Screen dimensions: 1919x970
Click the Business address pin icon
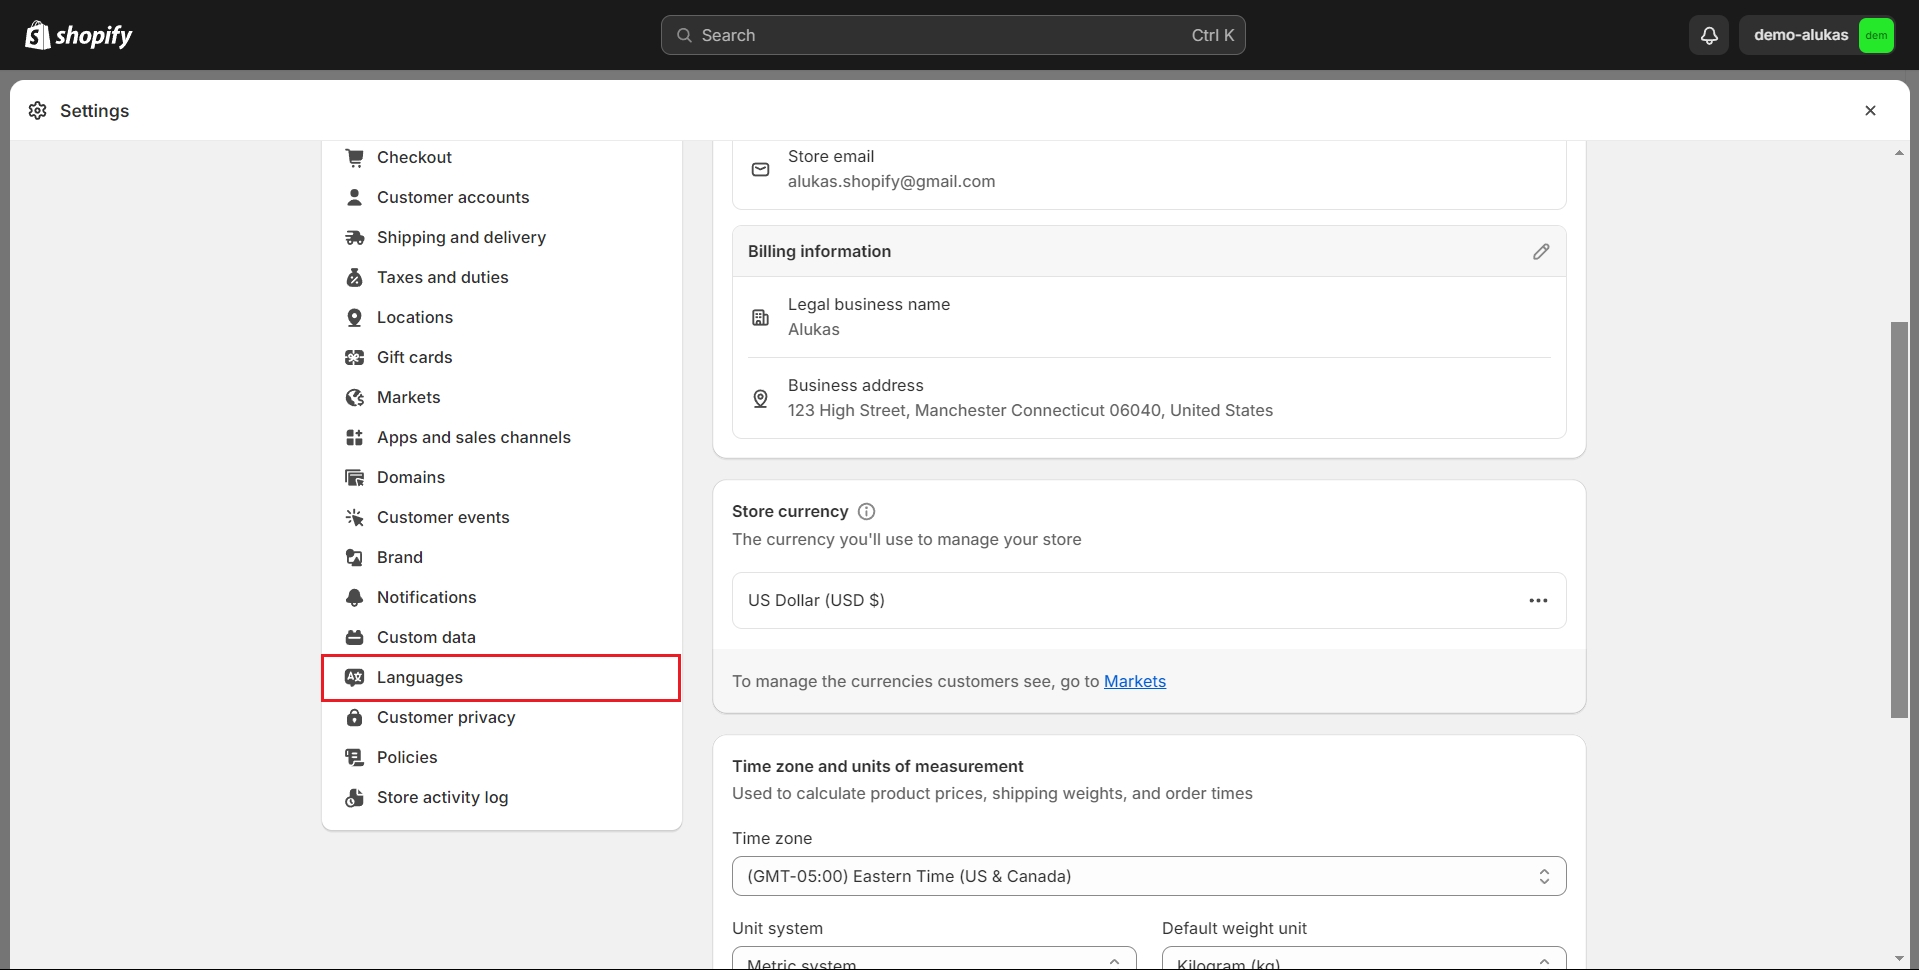[760, 399]
